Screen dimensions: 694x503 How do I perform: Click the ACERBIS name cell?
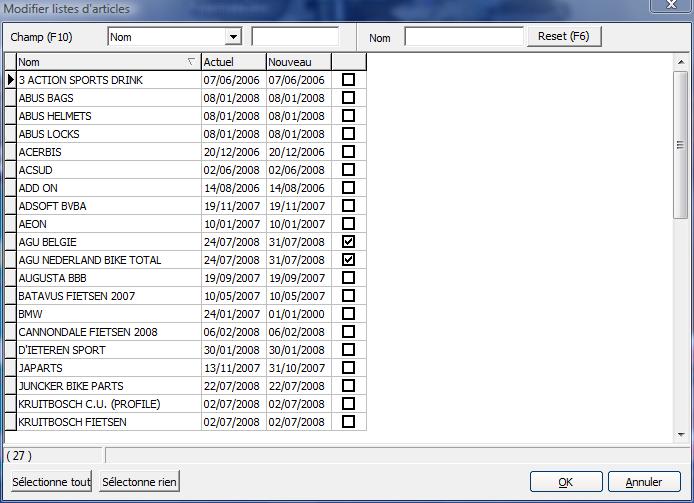tap(109, 152)
